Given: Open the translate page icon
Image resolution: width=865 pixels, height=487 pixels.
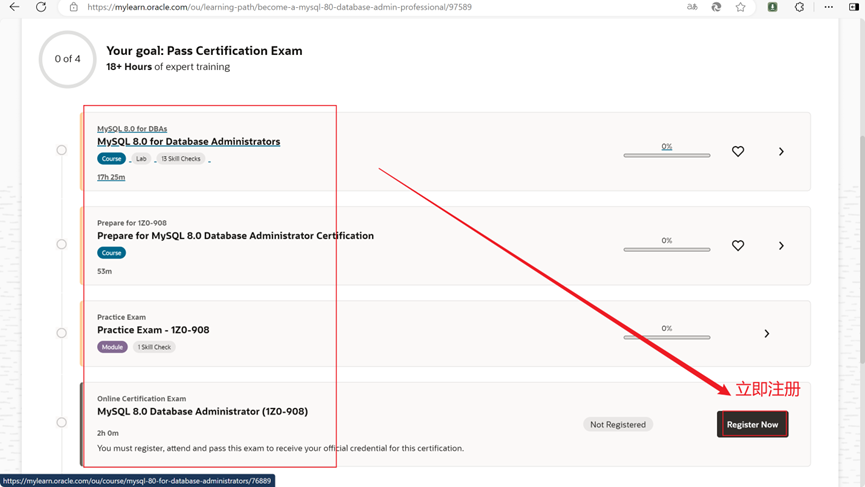Looking at the screenshot, I should click(692, 7).
